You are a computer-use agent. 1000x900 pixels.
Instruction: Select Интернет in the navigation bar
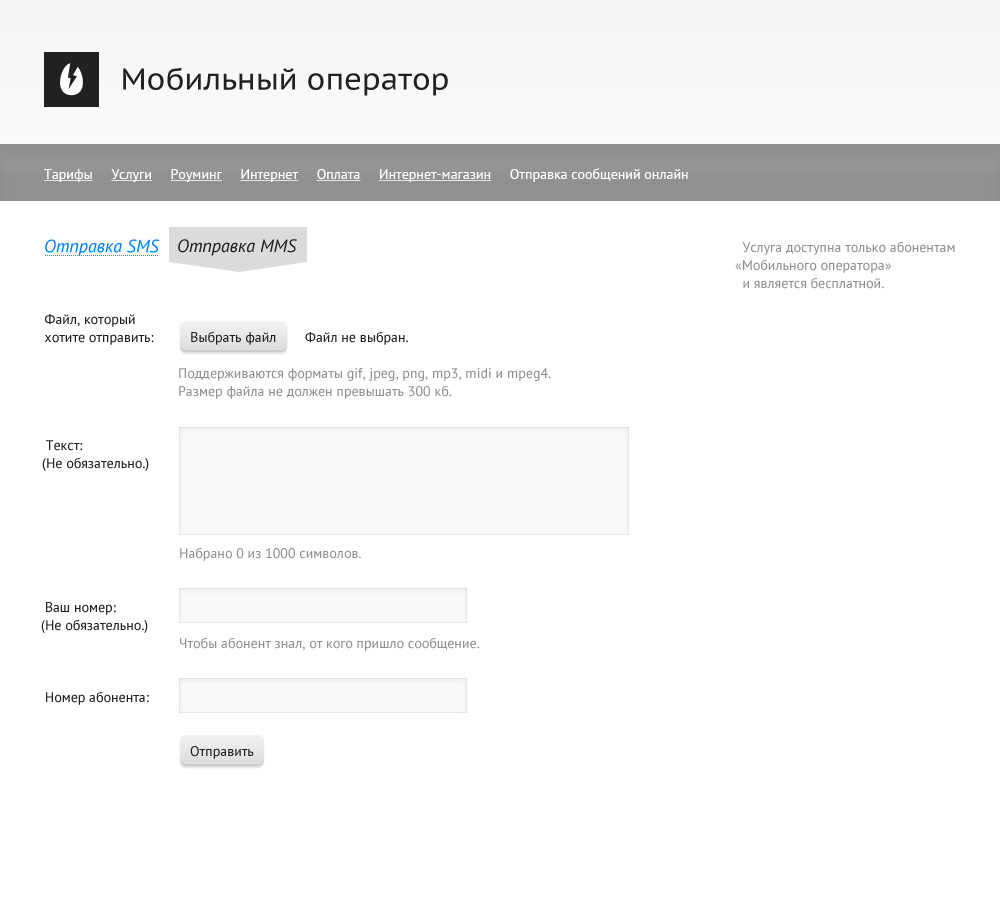pos(269,174)
